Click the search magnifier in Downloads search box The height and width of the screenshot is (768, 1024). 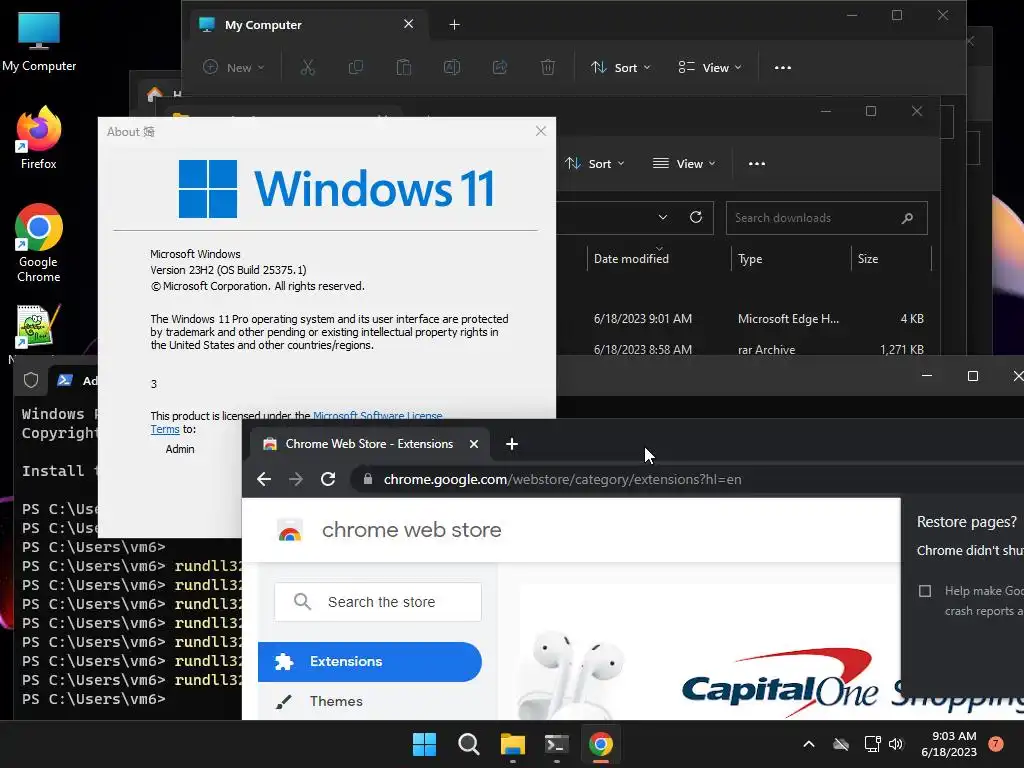click(907, 218)
